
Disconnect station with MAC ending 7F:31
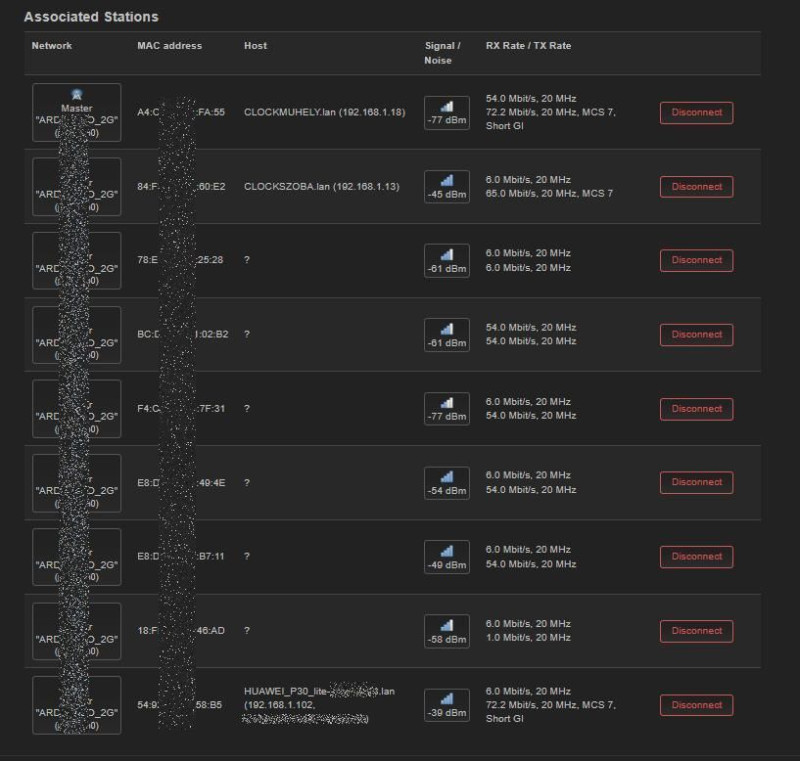coord(696,409)
